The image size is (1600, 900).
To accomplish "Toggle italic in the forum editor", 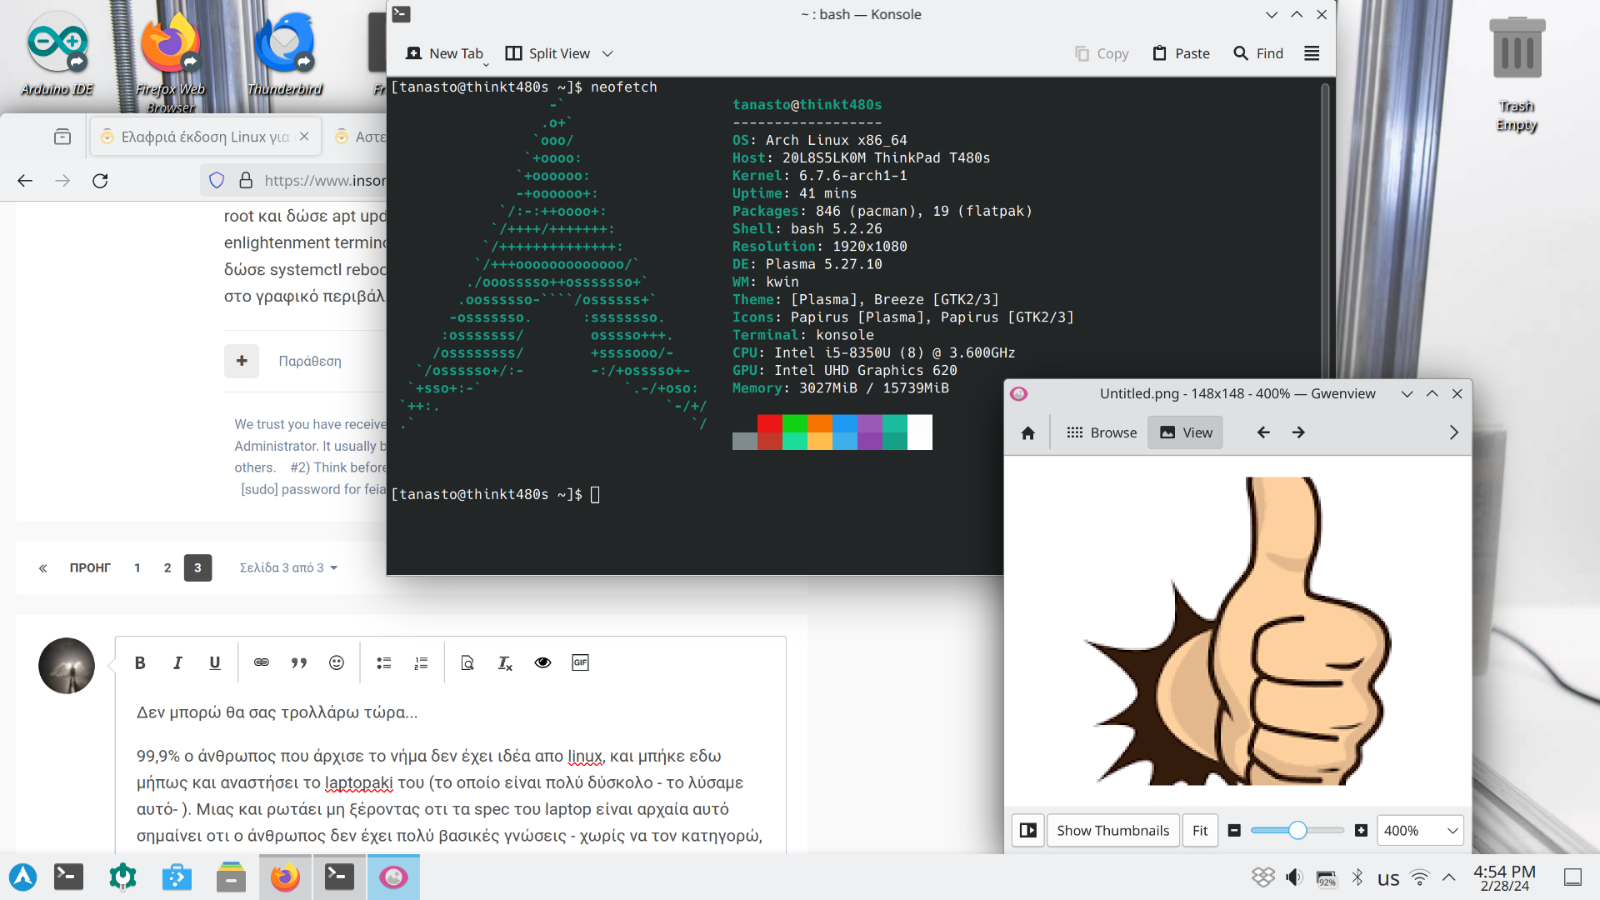I will click(177, 663).
